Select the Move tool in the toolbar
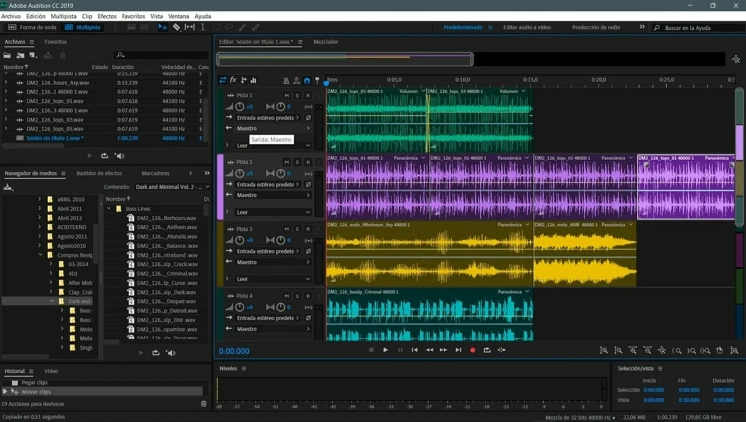This screenshot has width=746, height=422. coord(163,28)
